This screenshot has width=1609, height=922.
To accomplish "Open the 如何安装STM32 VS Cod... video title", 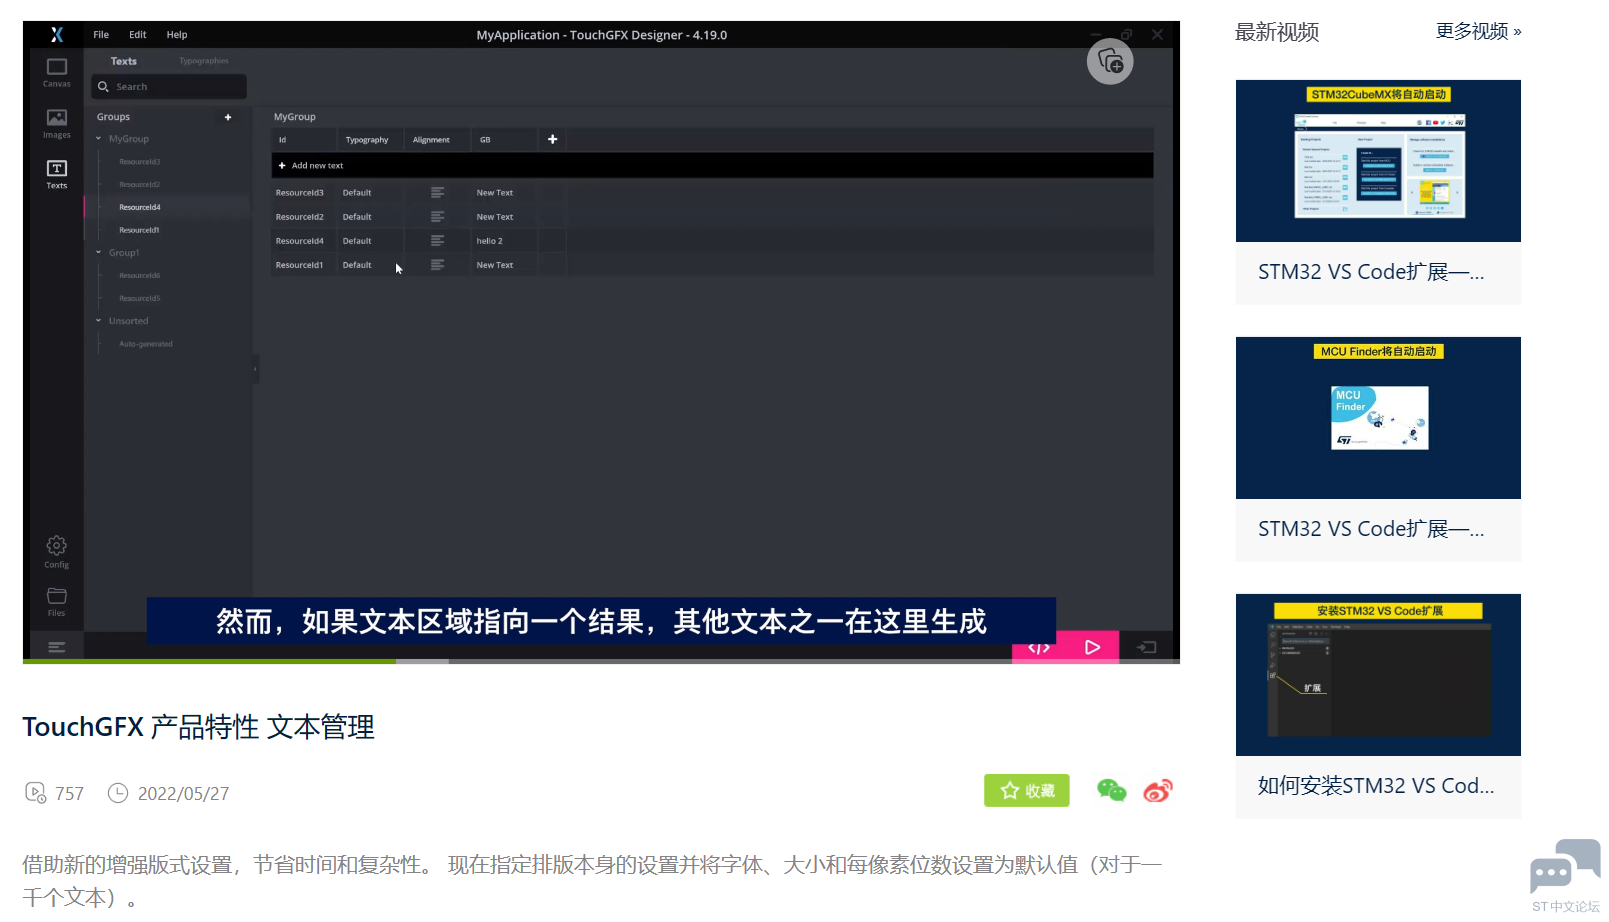I will 1376,786.
